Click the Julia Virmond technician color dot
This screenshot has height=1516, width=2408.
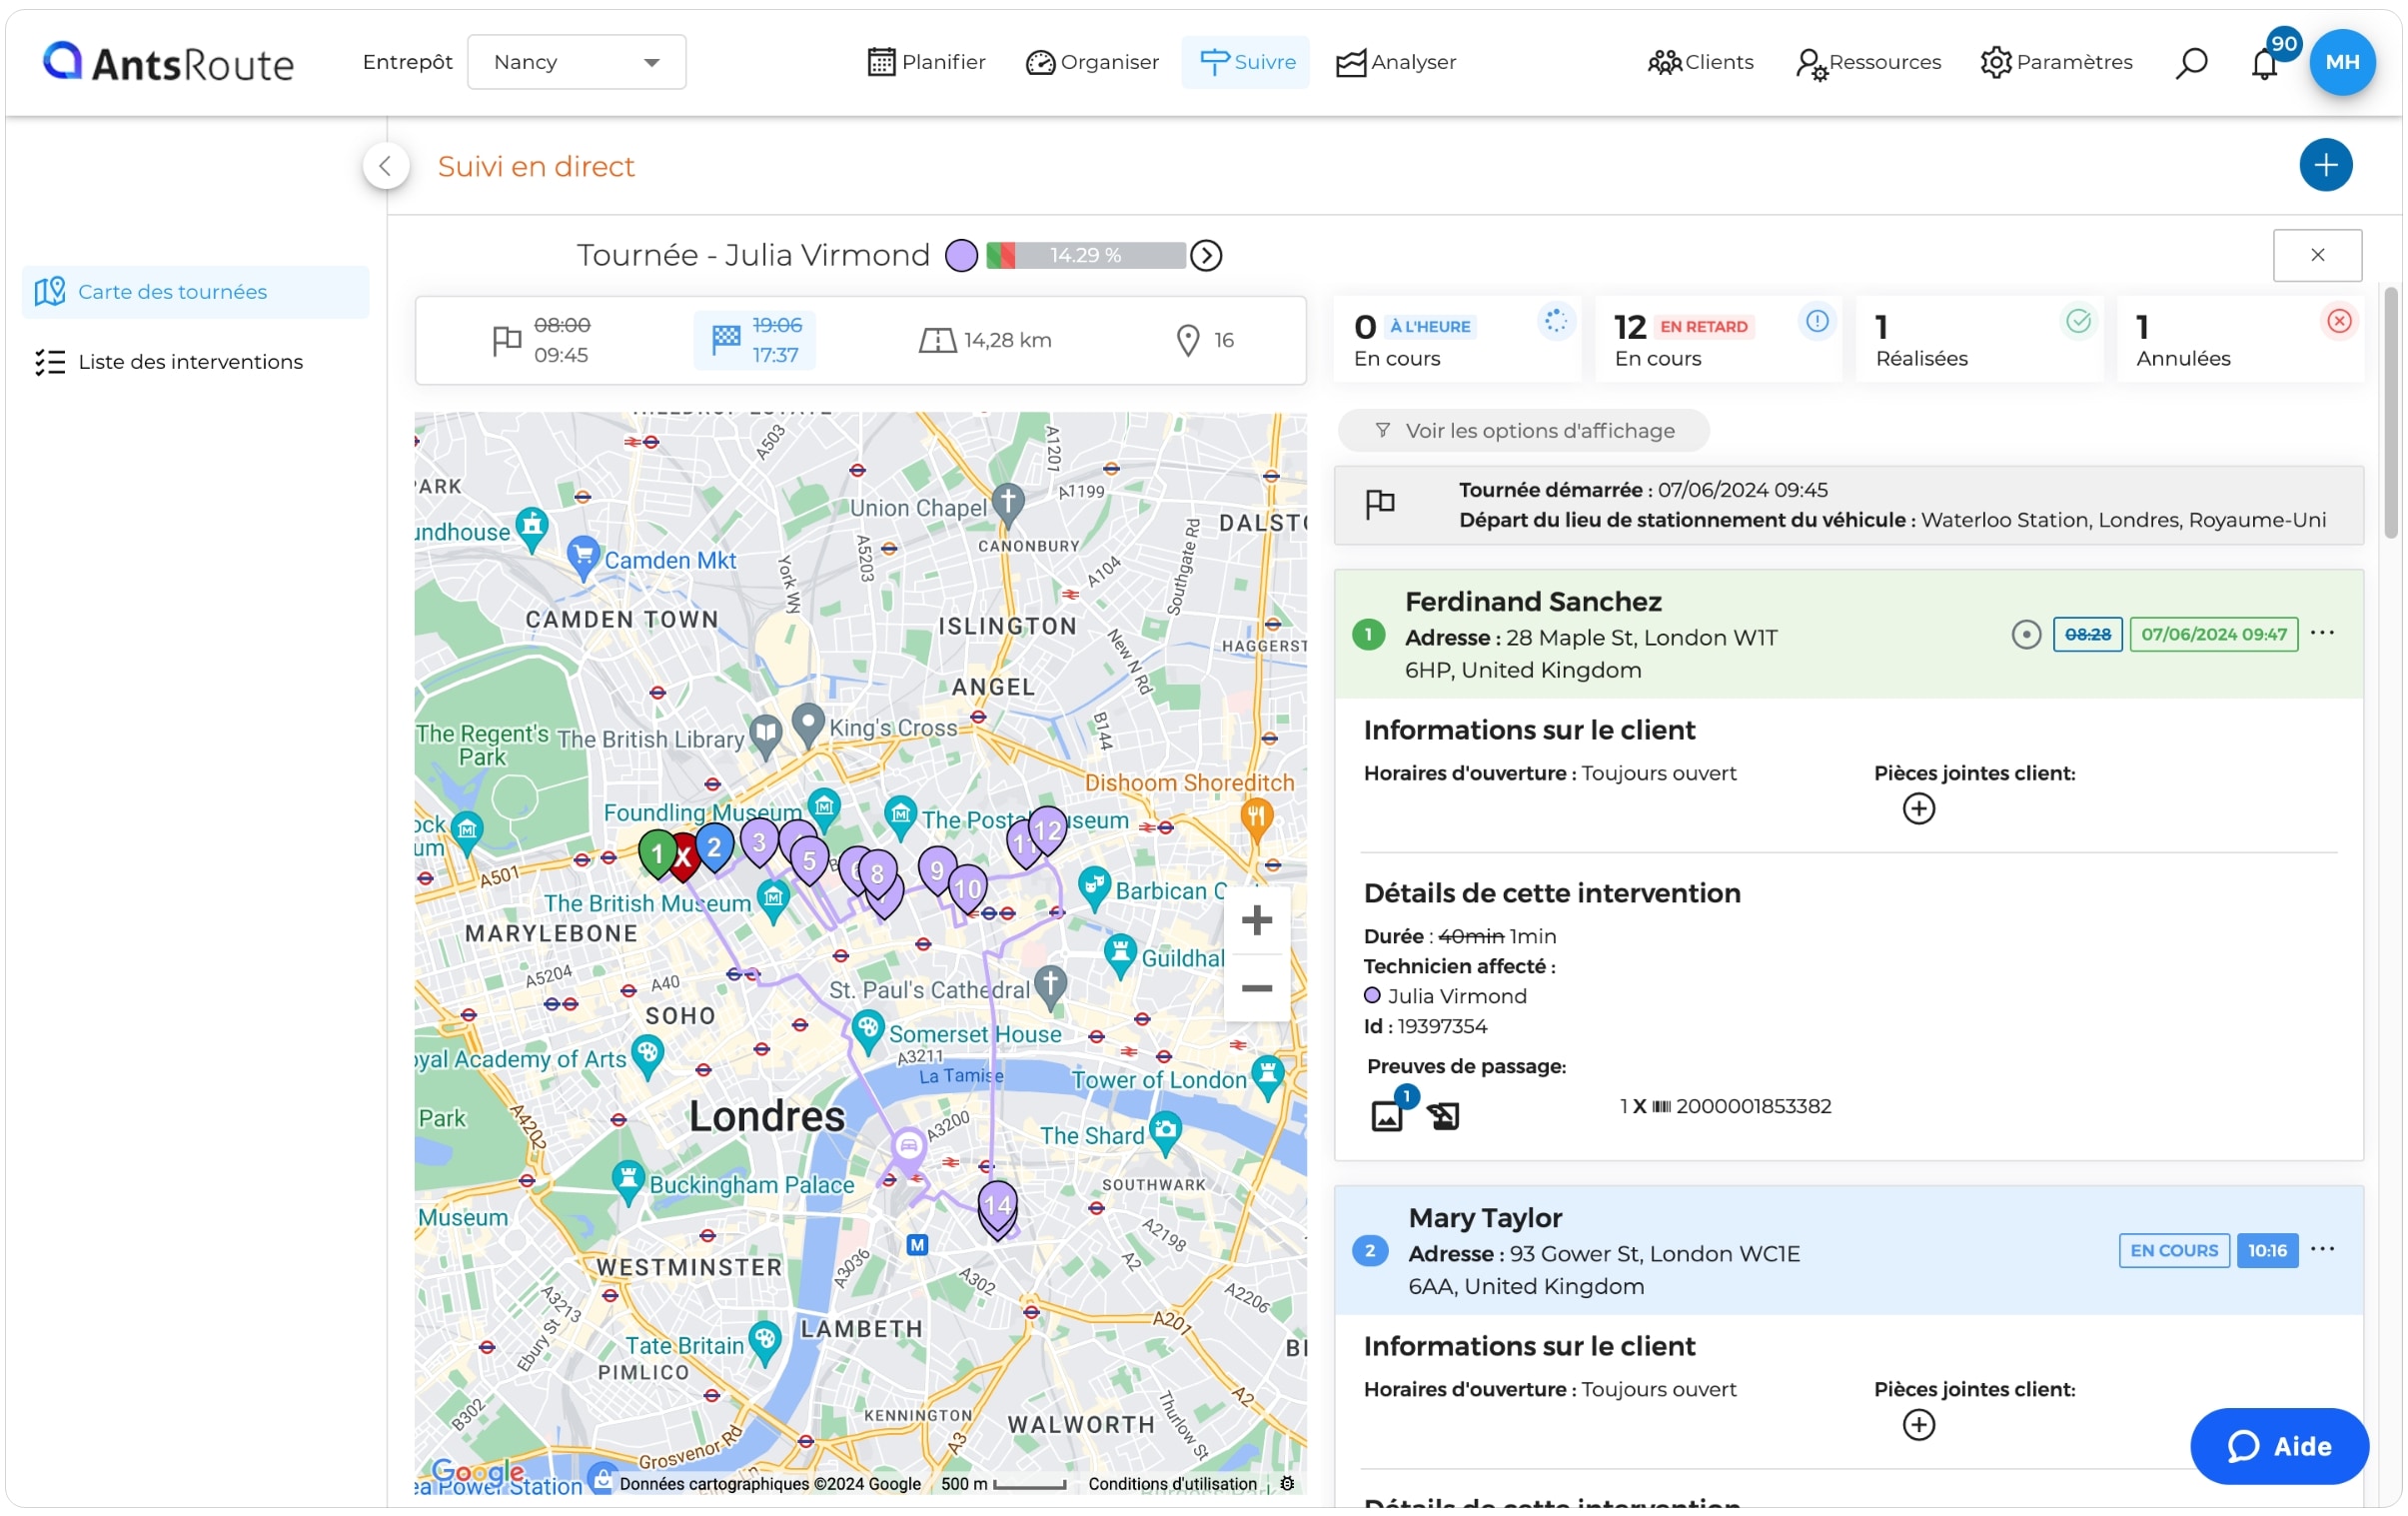tap(1372, 996)
